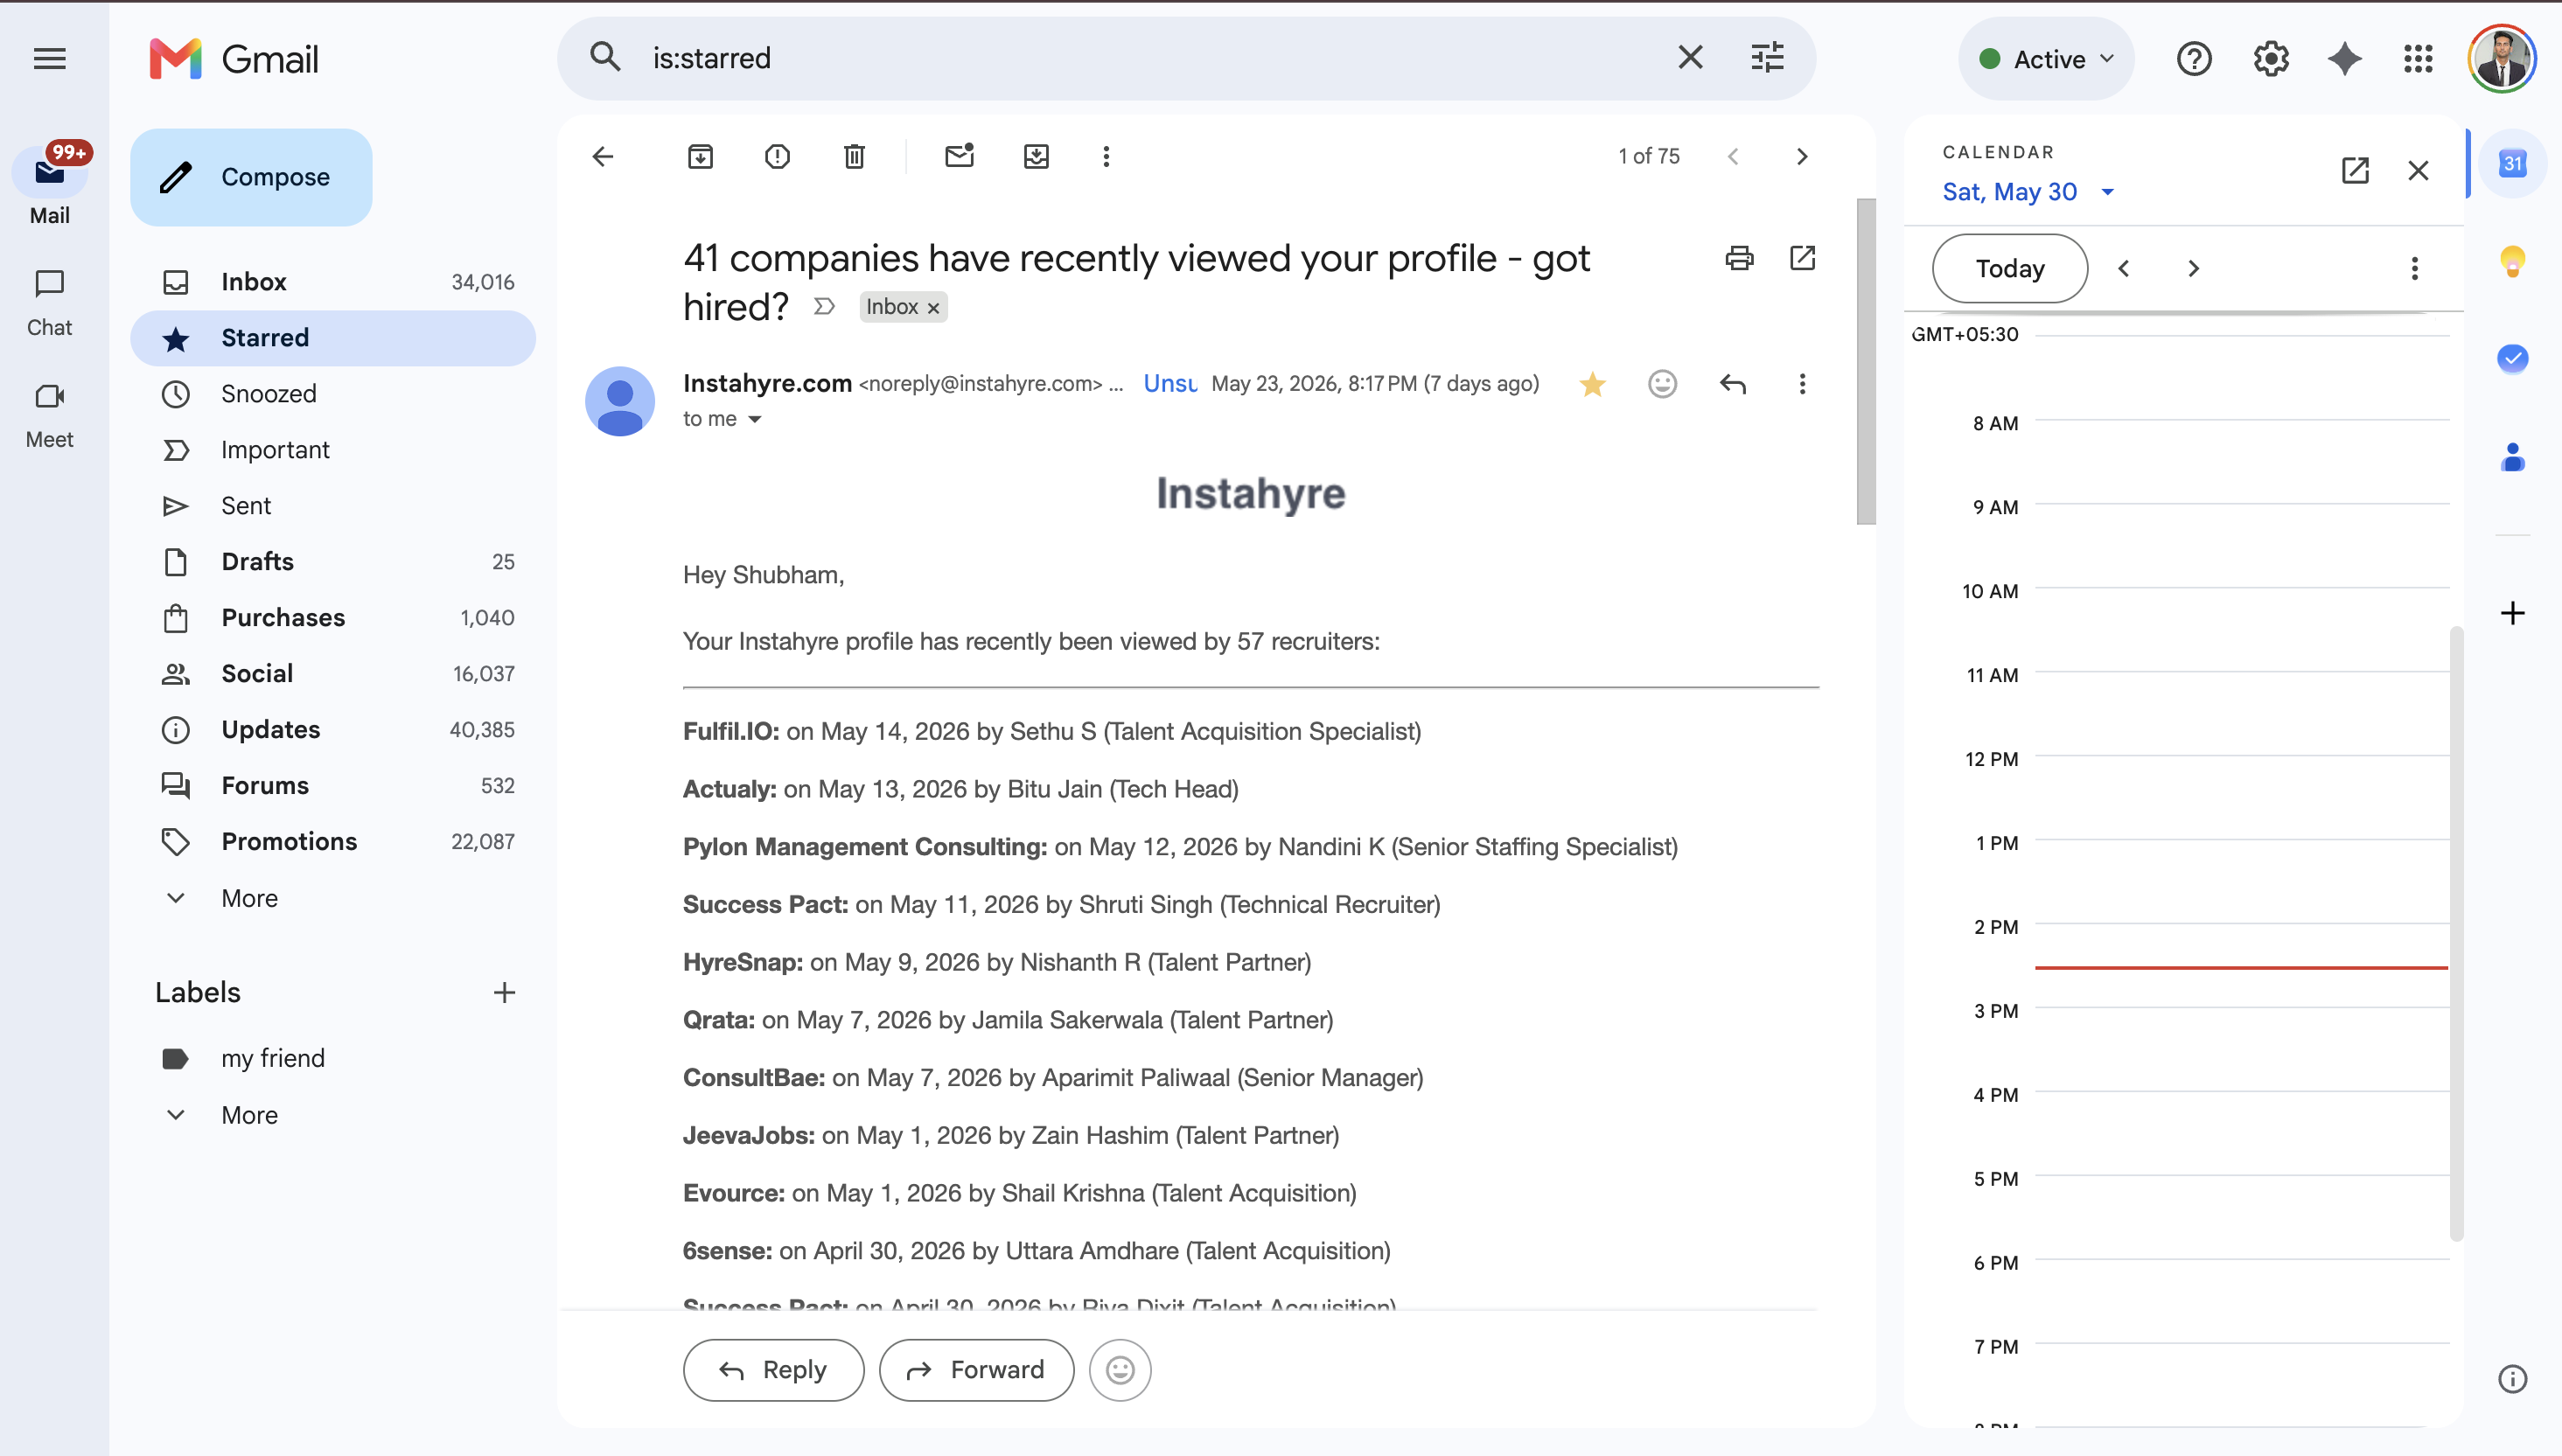2562x1456 pixels.
Task: Get add-ons with the plus icon
Action: pos(2512,613)
